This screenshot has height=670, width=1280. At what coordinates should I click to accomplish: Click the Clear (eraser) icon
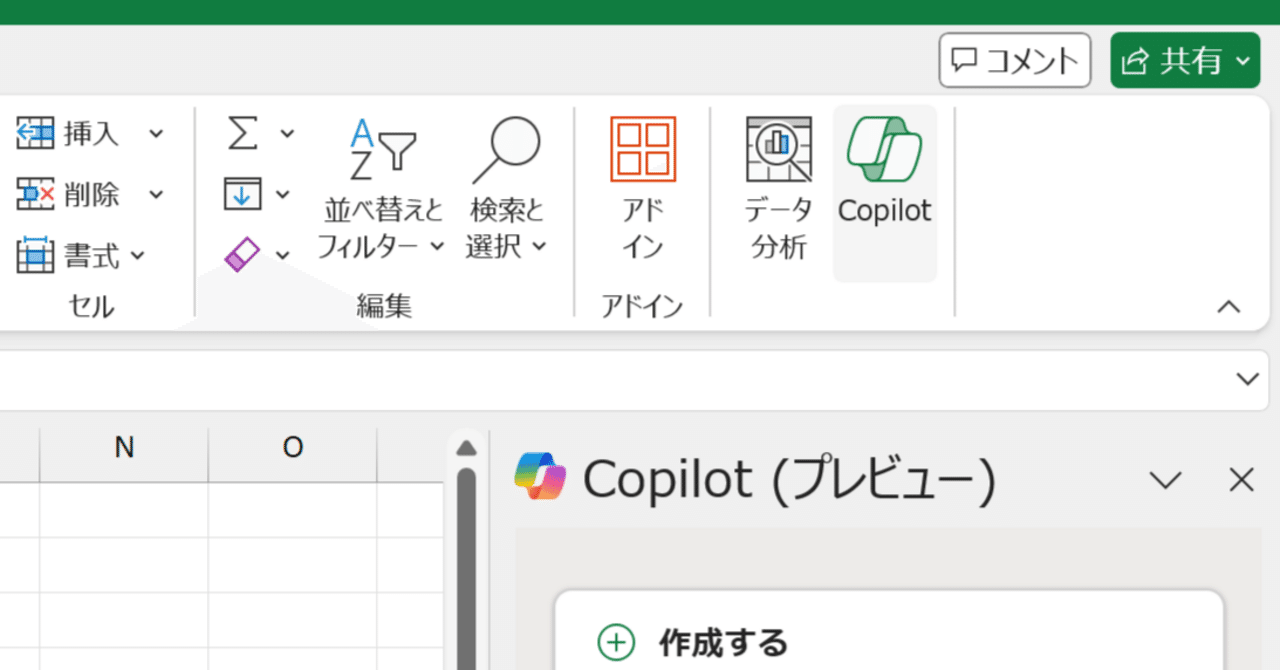(243, 254)
